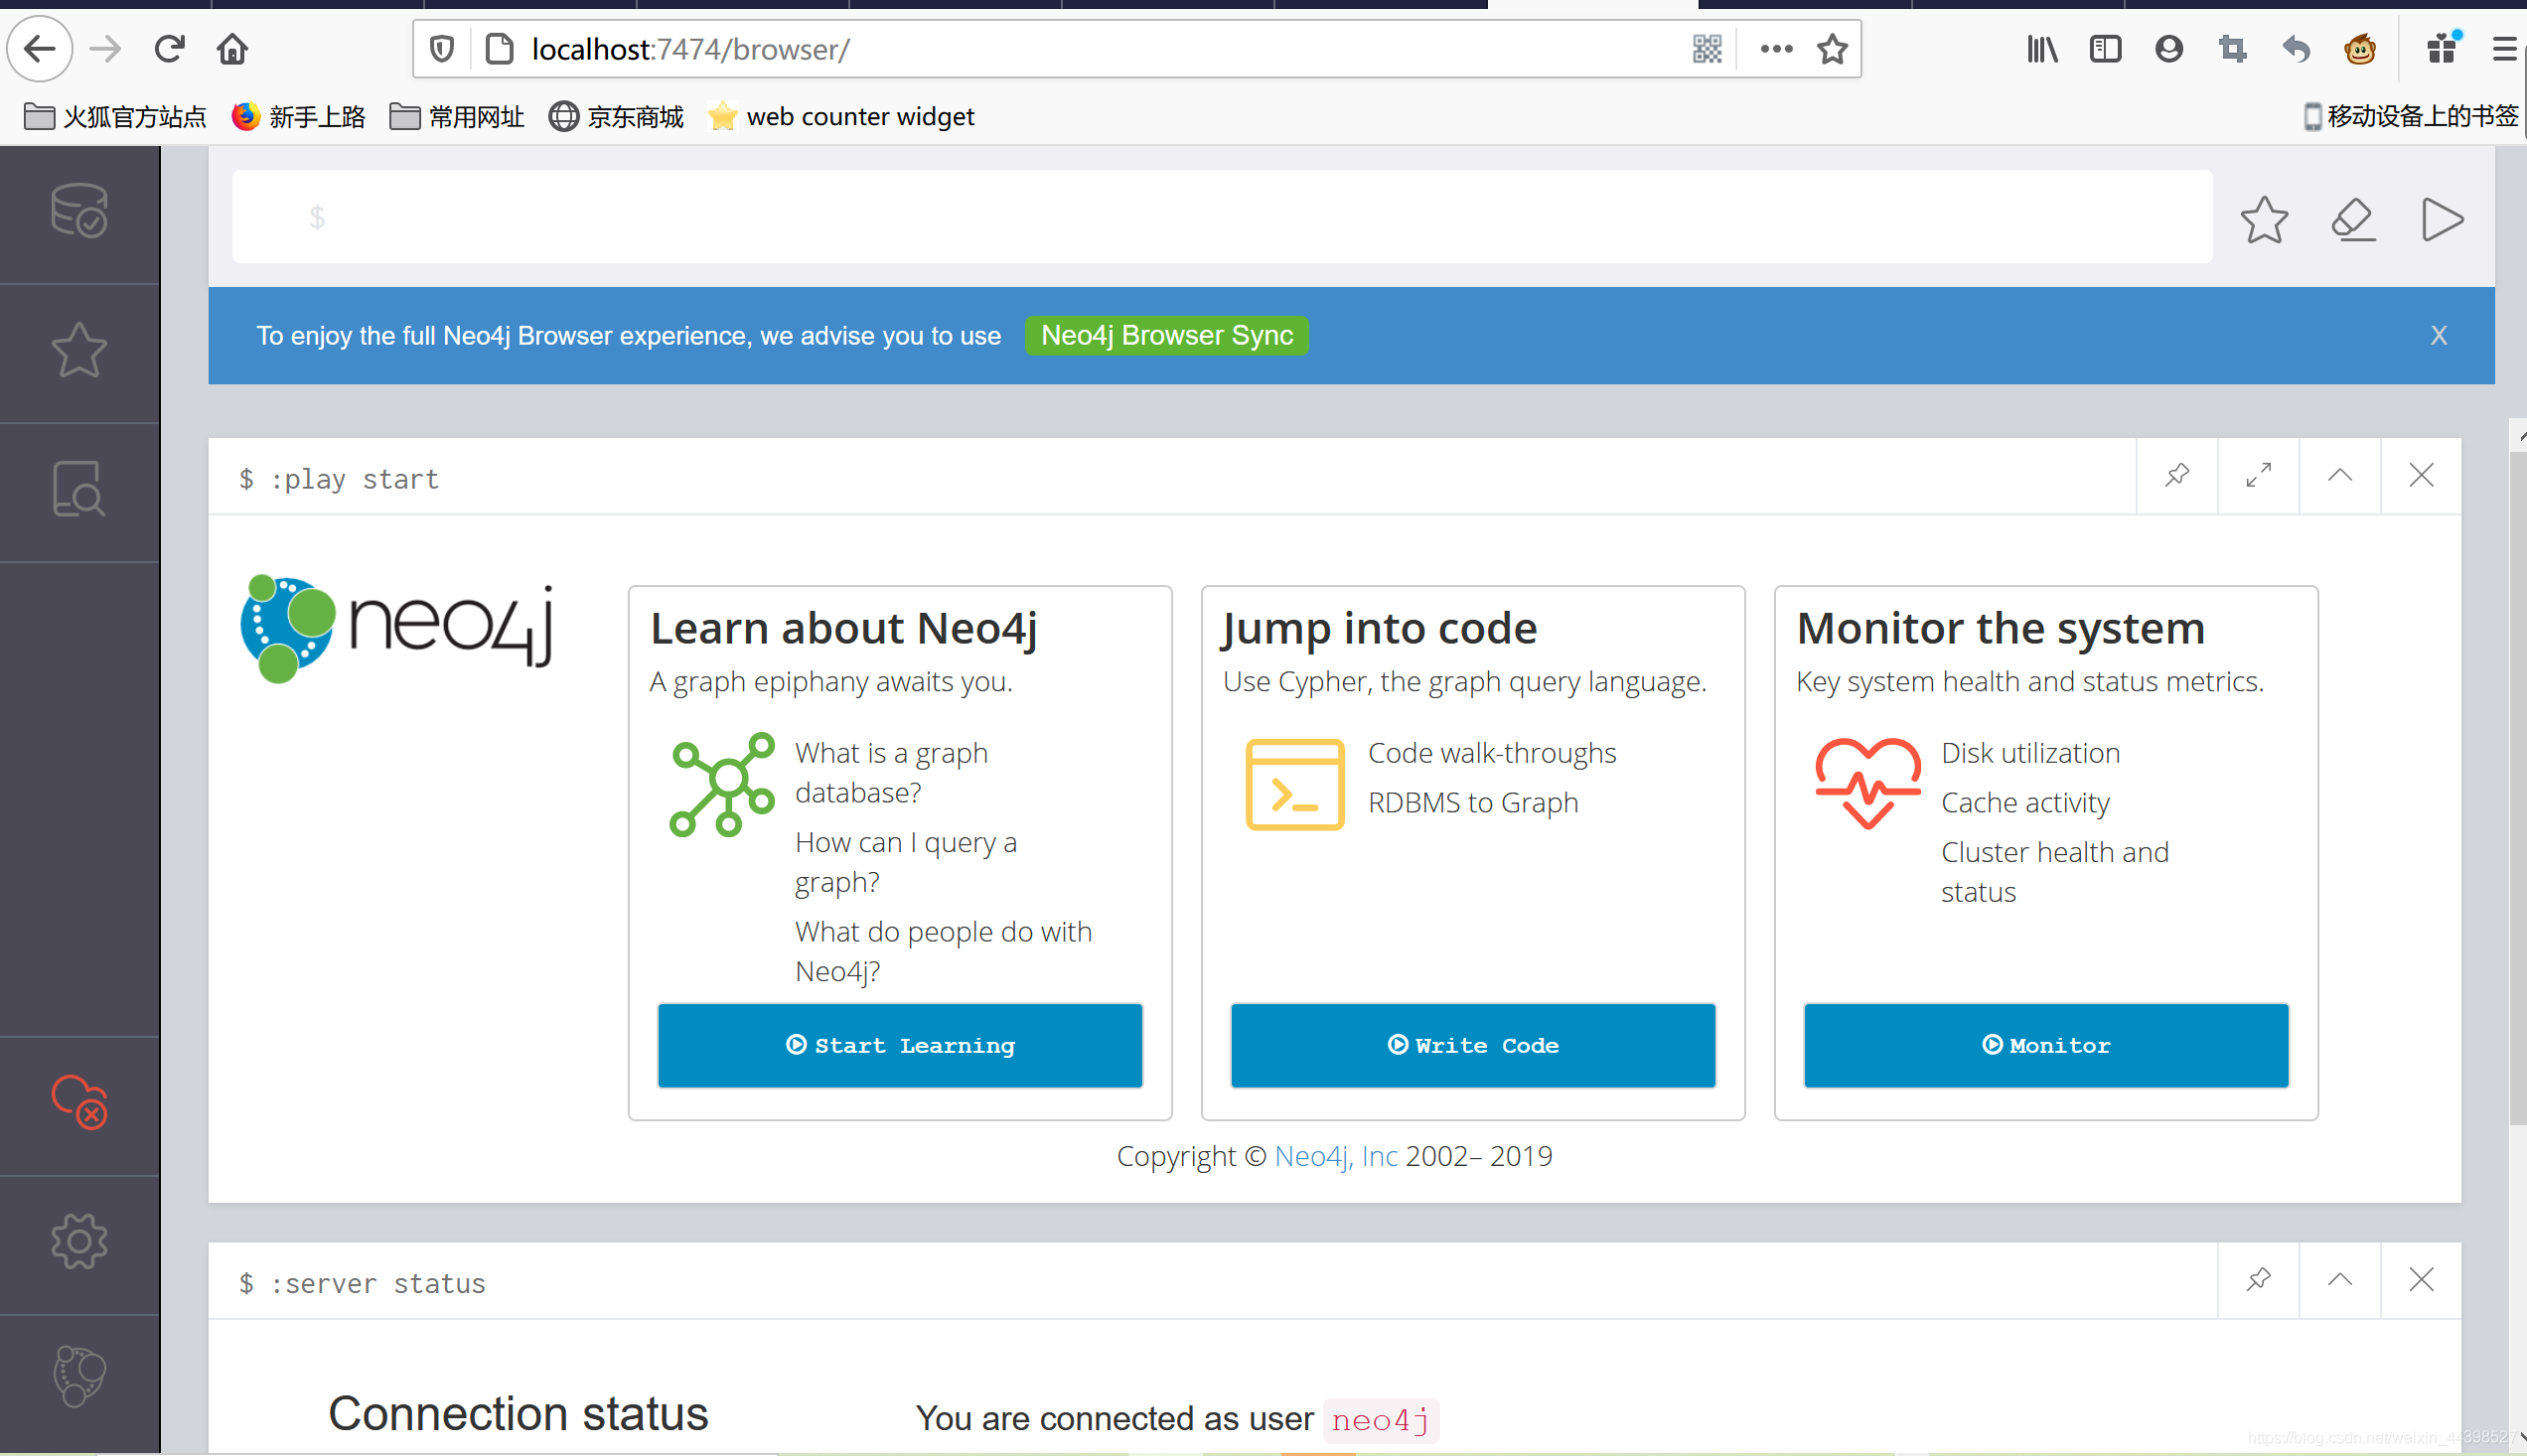Viewport: 2527px width, 1456px height.
Task: Open the Favorites star in left sidebar
Action: pos(79,351)
